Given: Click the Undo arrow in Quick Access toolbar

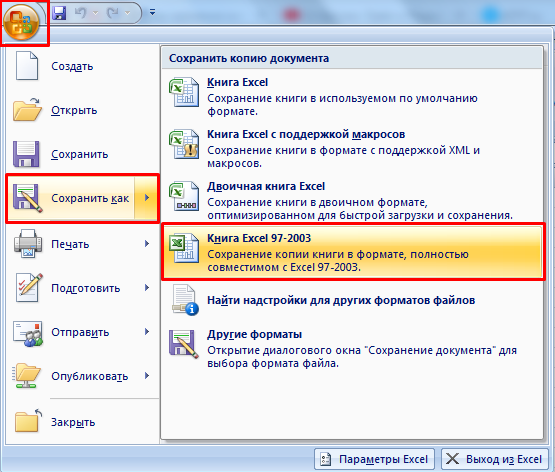Looking at the screenshot, I should (80, 13).
